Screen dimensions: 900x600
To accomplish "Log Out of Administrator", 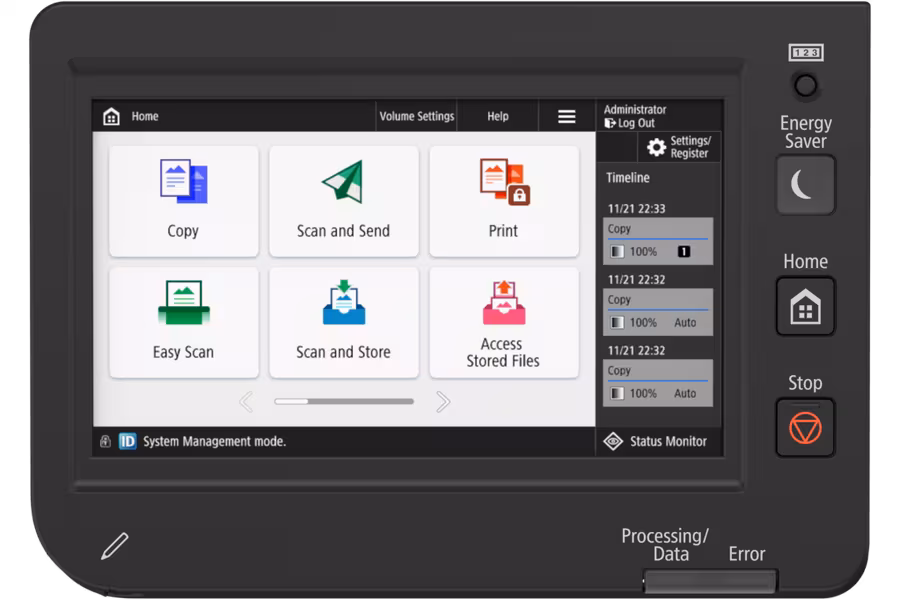I will [630, 123].
